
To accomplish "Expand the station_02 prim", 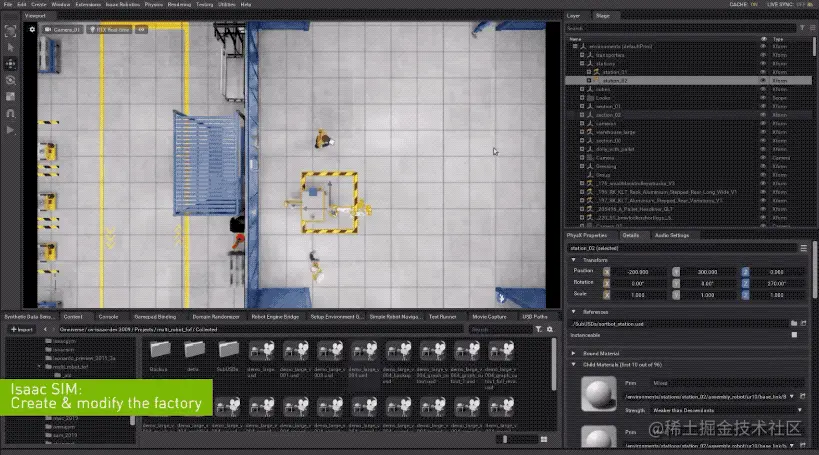I will [x=589, y=81].
